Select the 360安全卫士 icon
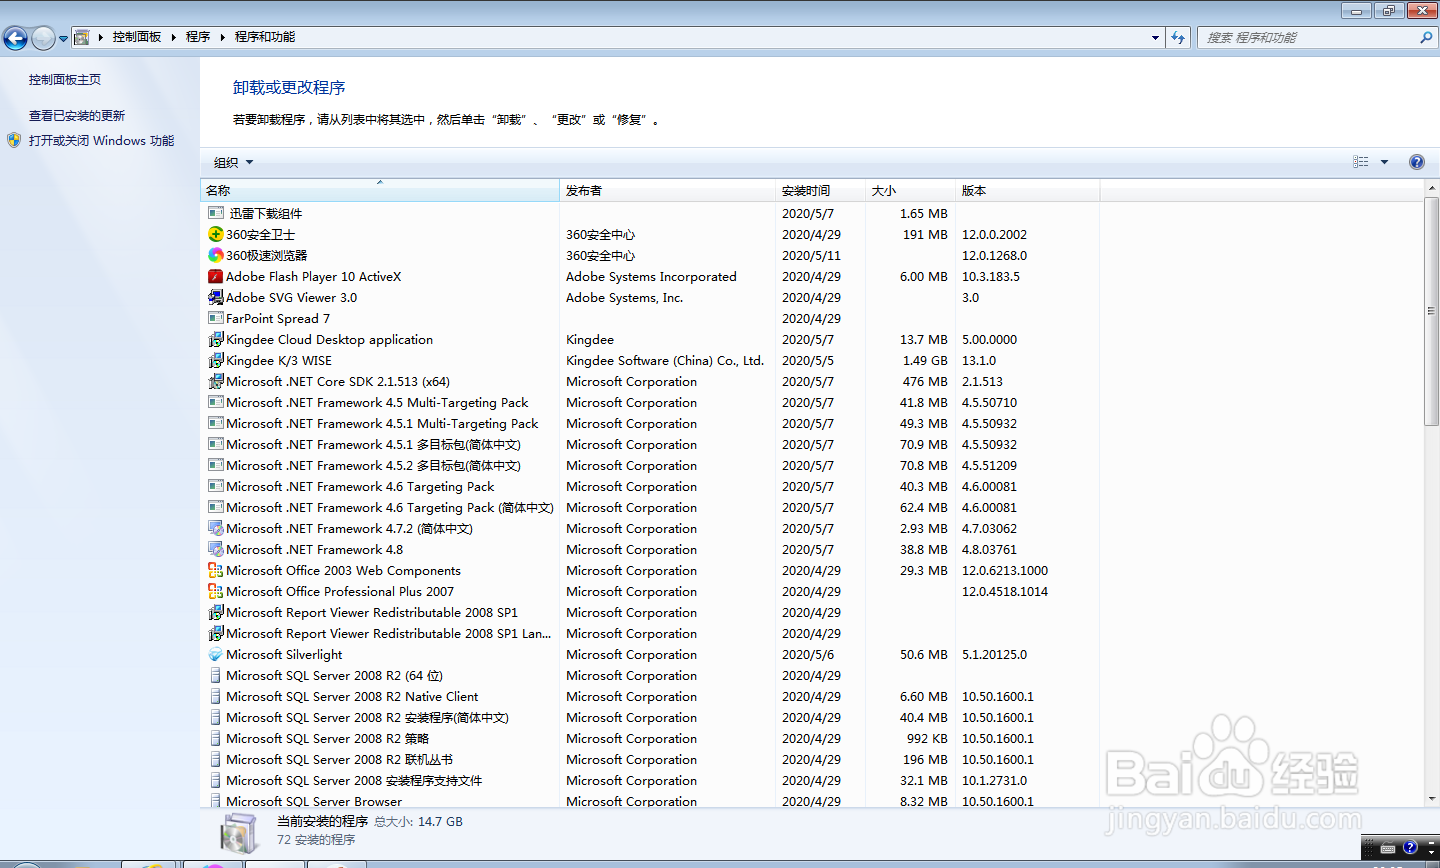Viewport: 1440px width, 868px height. point(216,234)
